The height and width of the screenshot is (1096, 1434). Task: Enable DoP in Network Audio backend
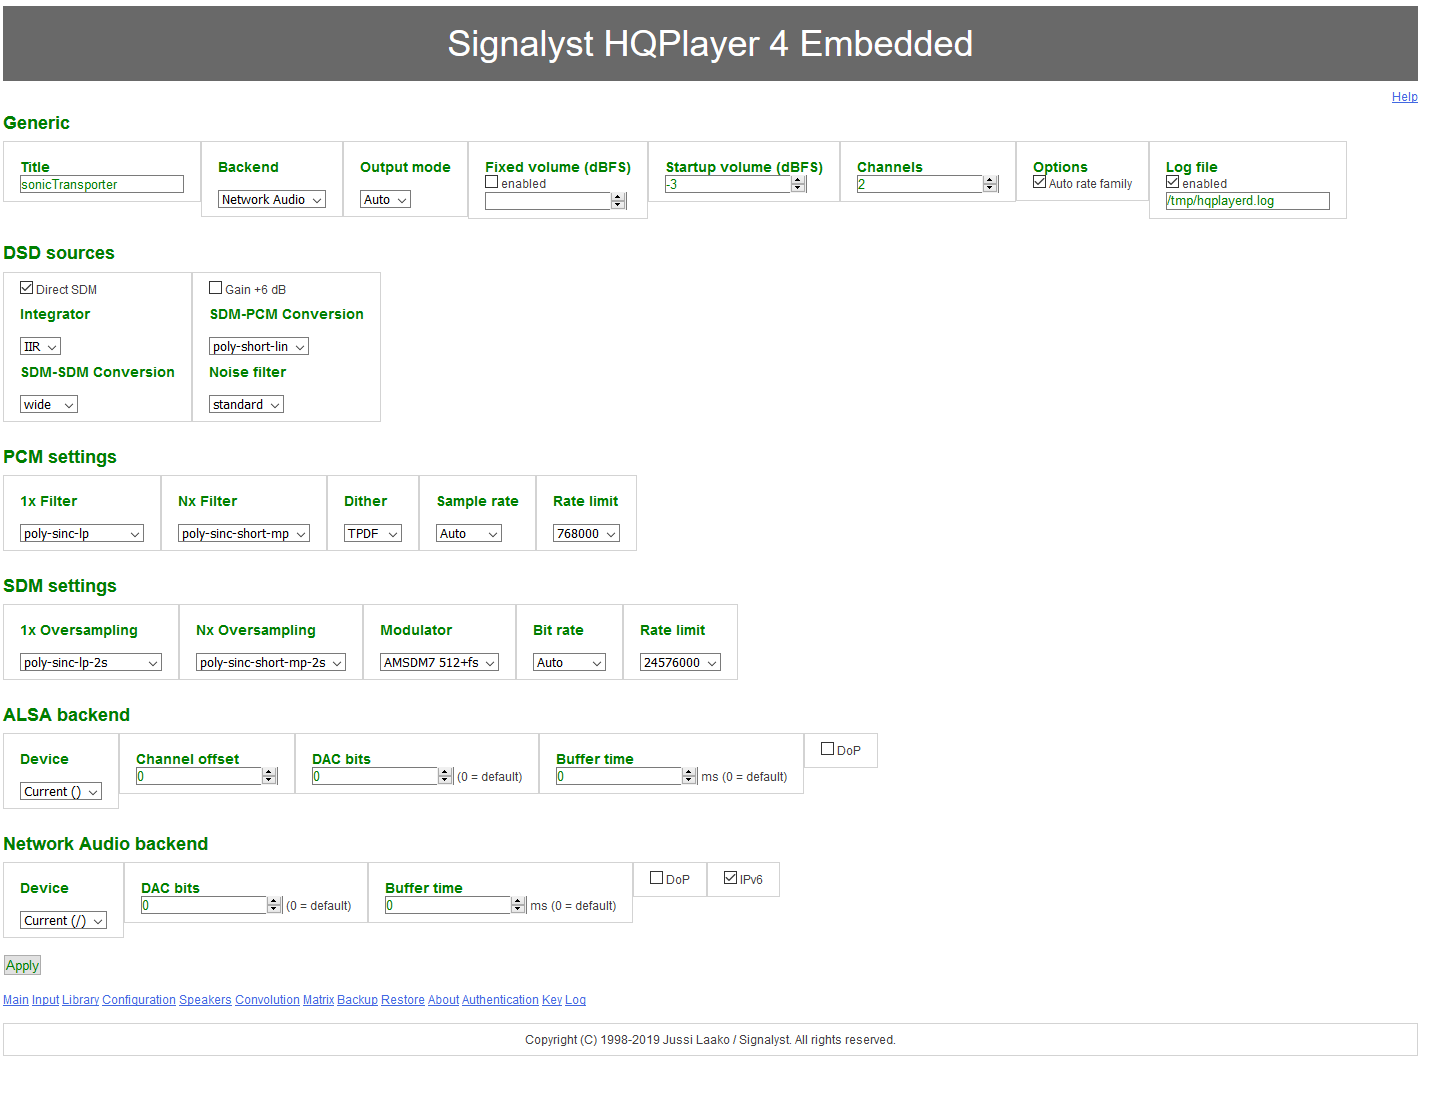pyautogui.click(x=656, y=878)
